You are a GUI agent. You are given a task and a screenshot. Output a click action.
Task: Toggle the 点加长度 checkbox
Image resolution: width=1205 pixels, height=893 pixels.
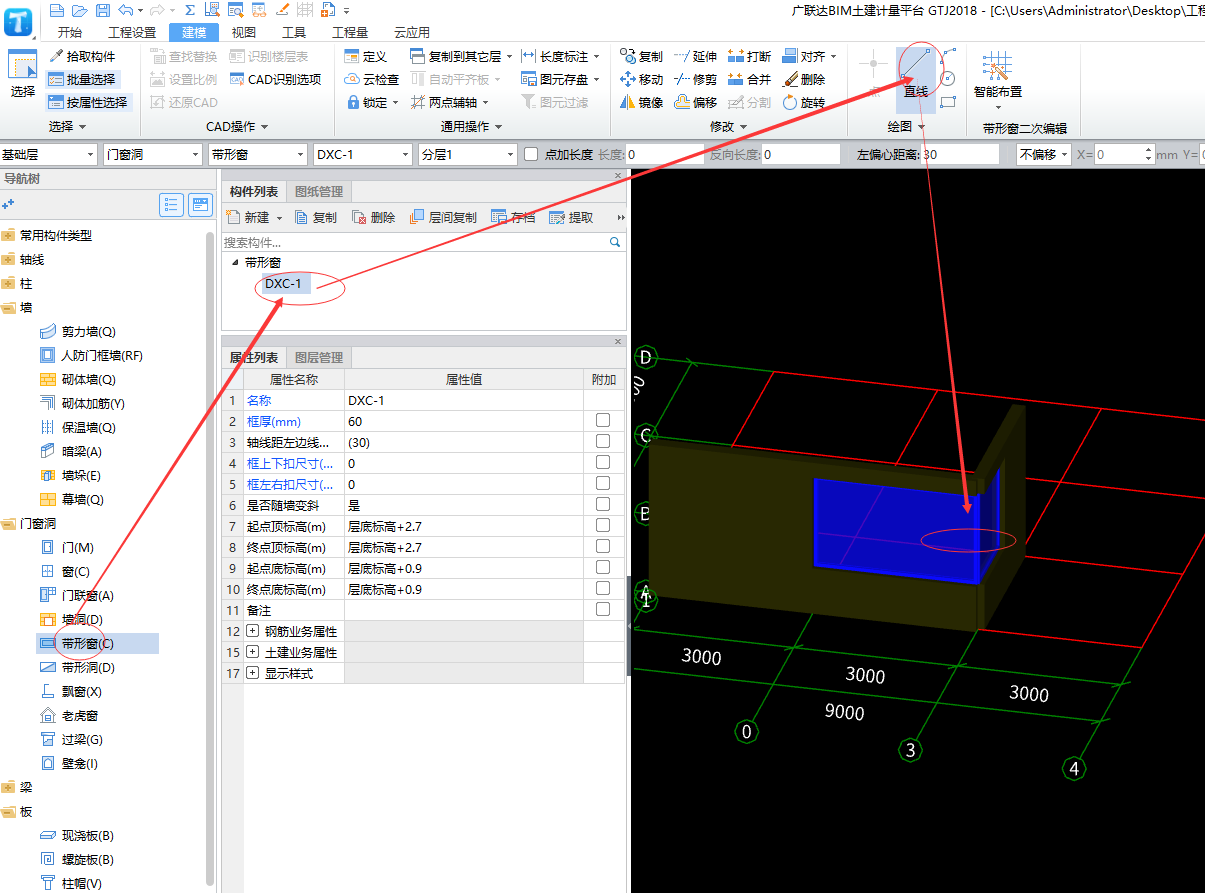coord(531,154)
